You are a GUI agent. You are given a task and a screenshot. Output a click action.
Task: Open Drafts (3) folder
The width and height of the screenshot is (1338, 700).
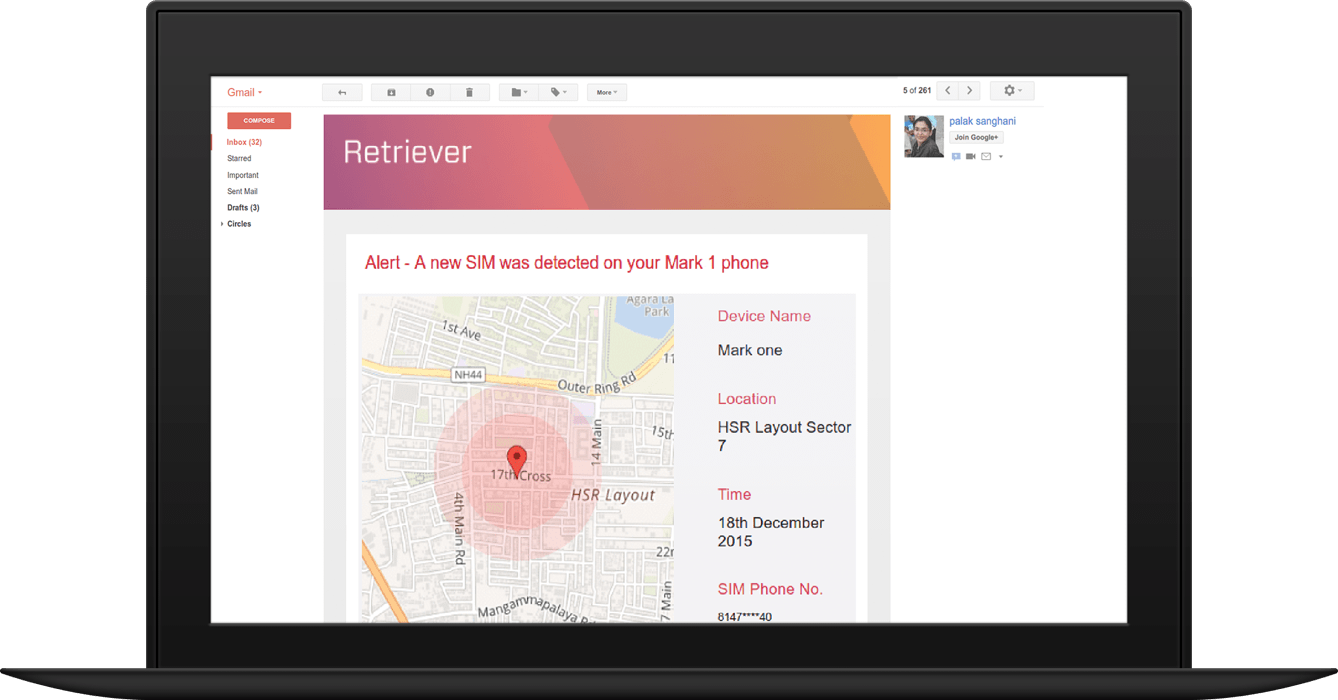tap(243, 208)
